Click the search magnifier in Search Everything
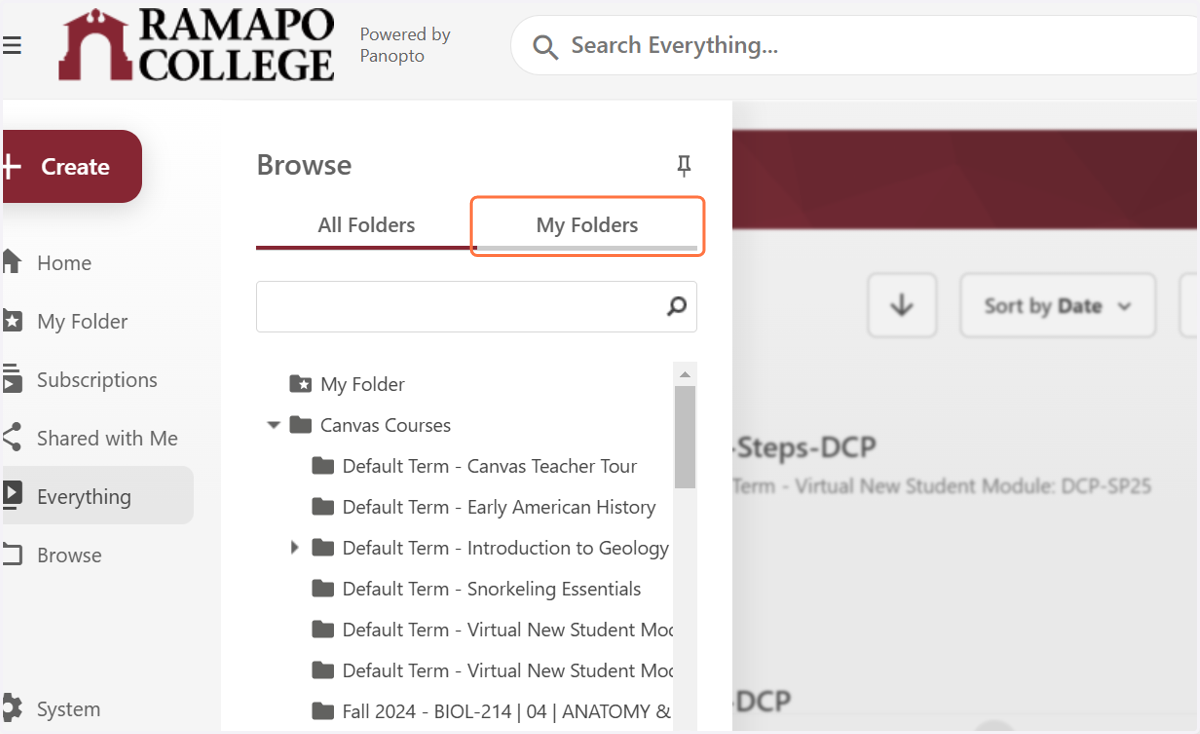 tap(545, 47)
